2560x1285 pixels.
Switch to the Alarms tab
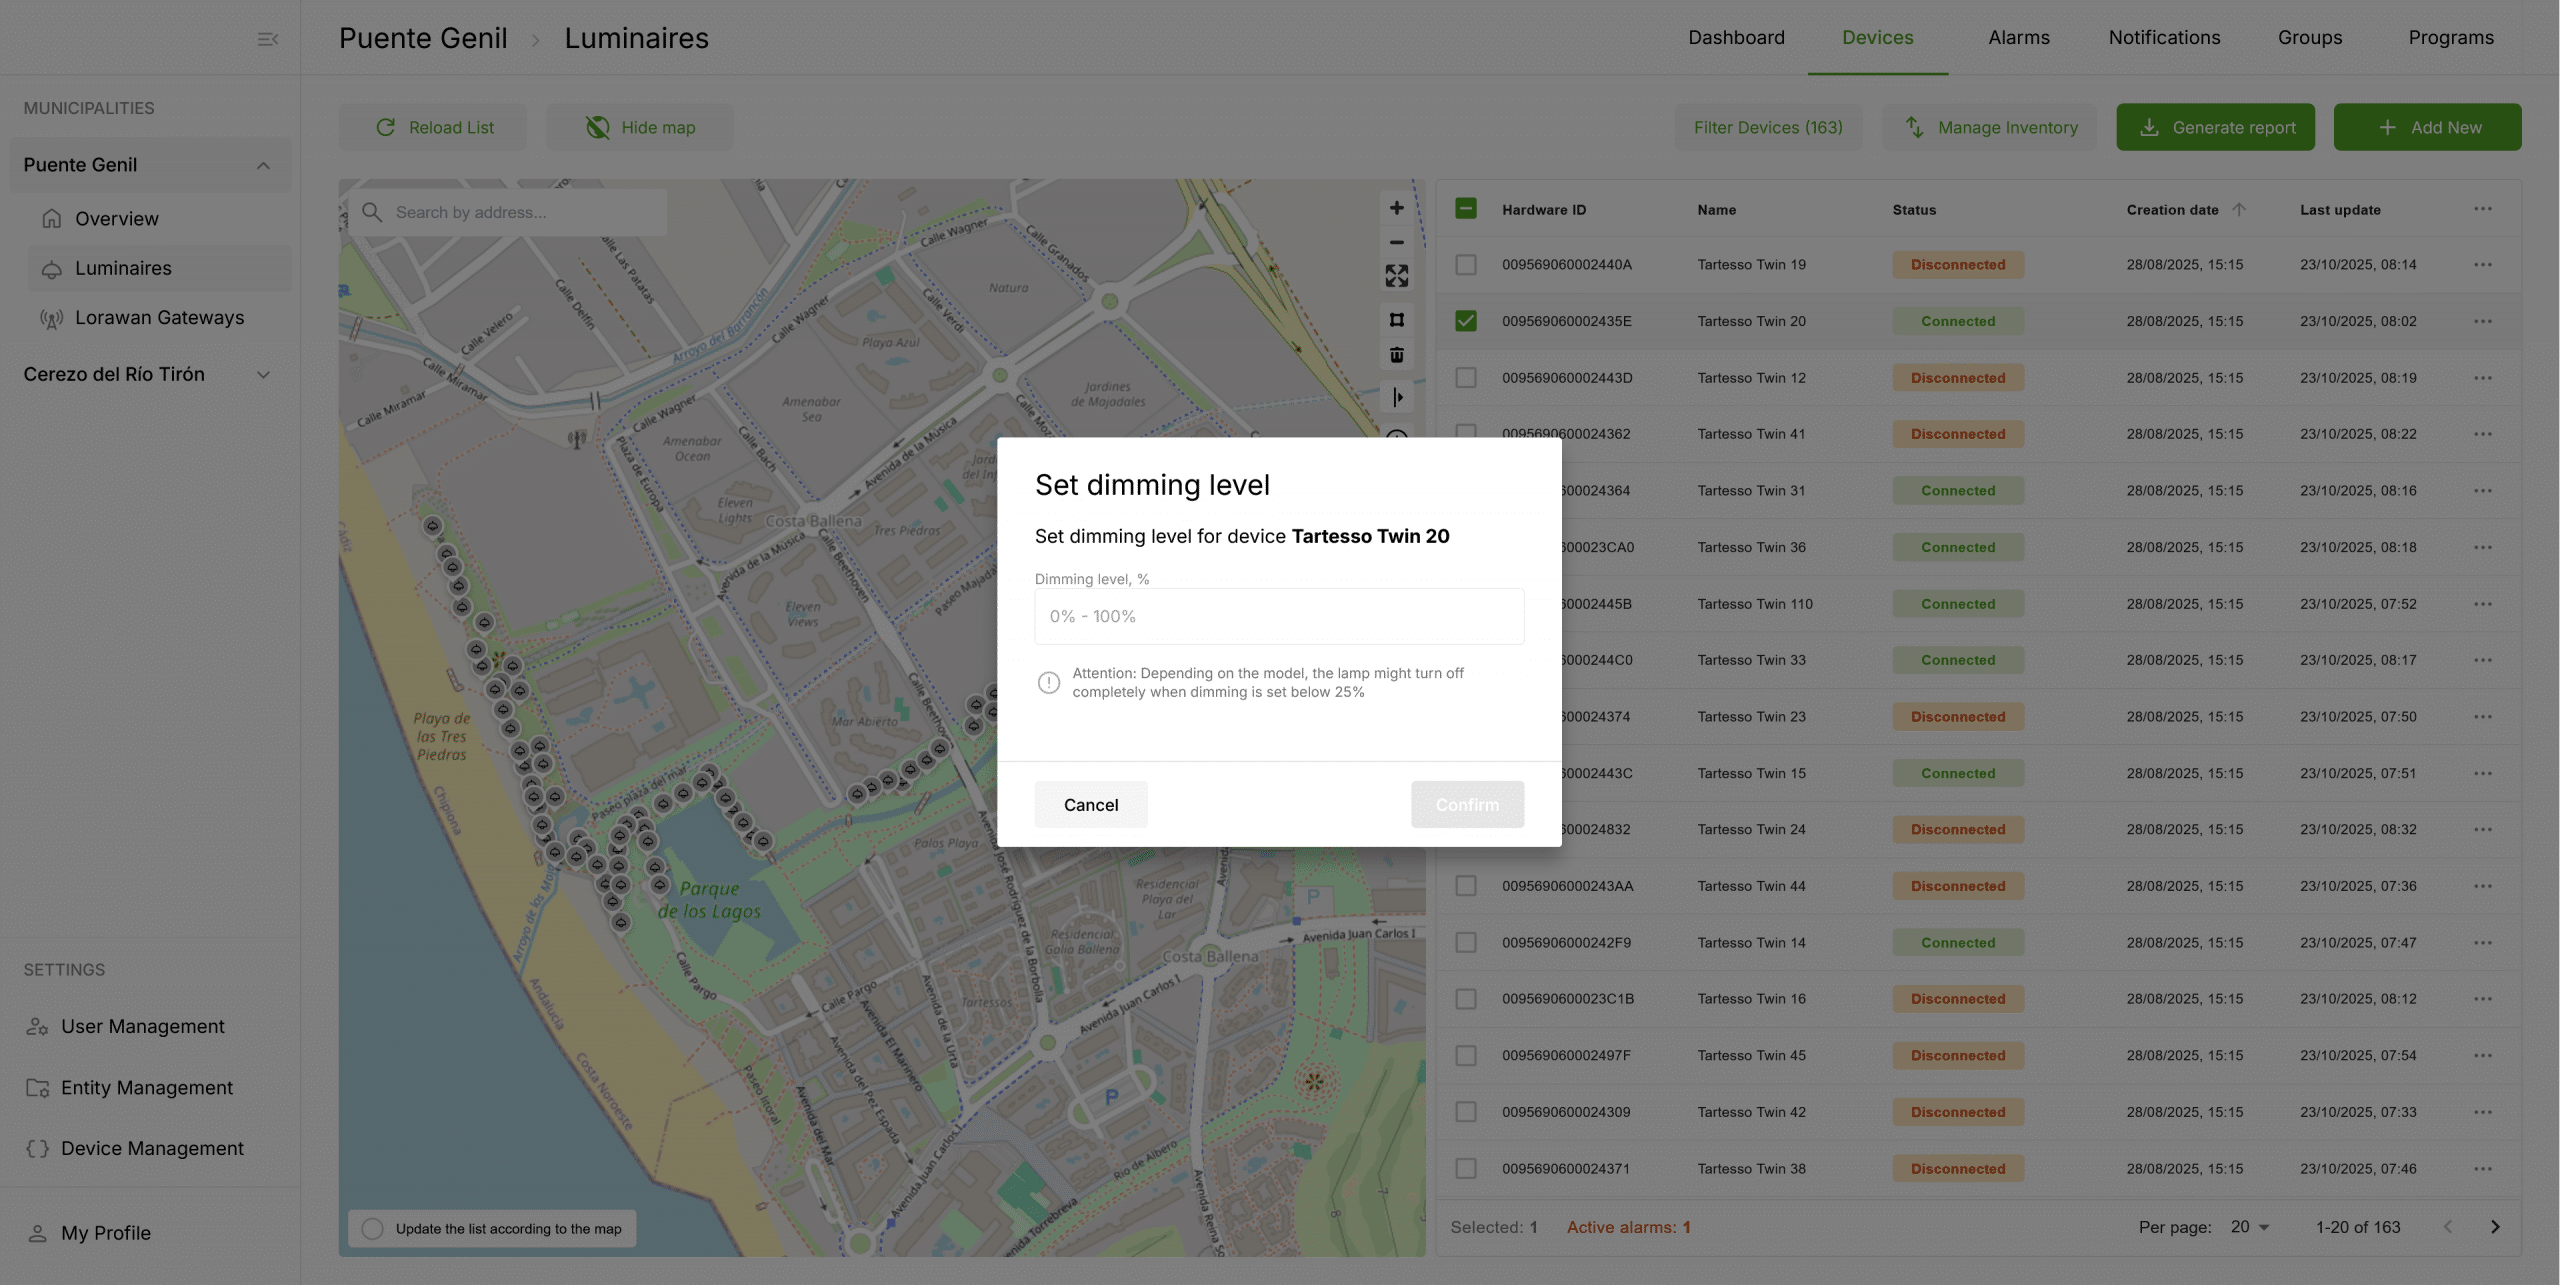[2018, 38]
